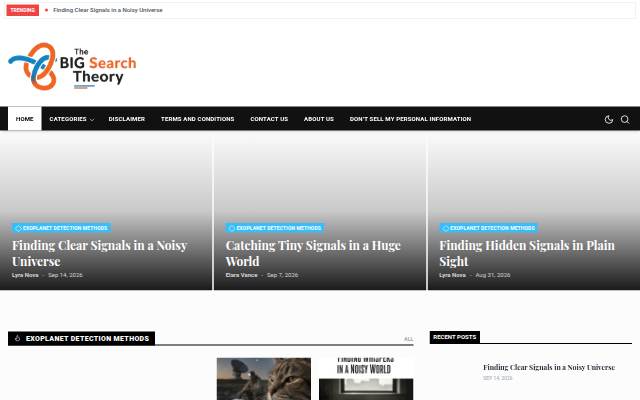The image size is (640, 400).
Task: Click category tag above the Catching Tiny Signals headline
Action: [275, 228]
